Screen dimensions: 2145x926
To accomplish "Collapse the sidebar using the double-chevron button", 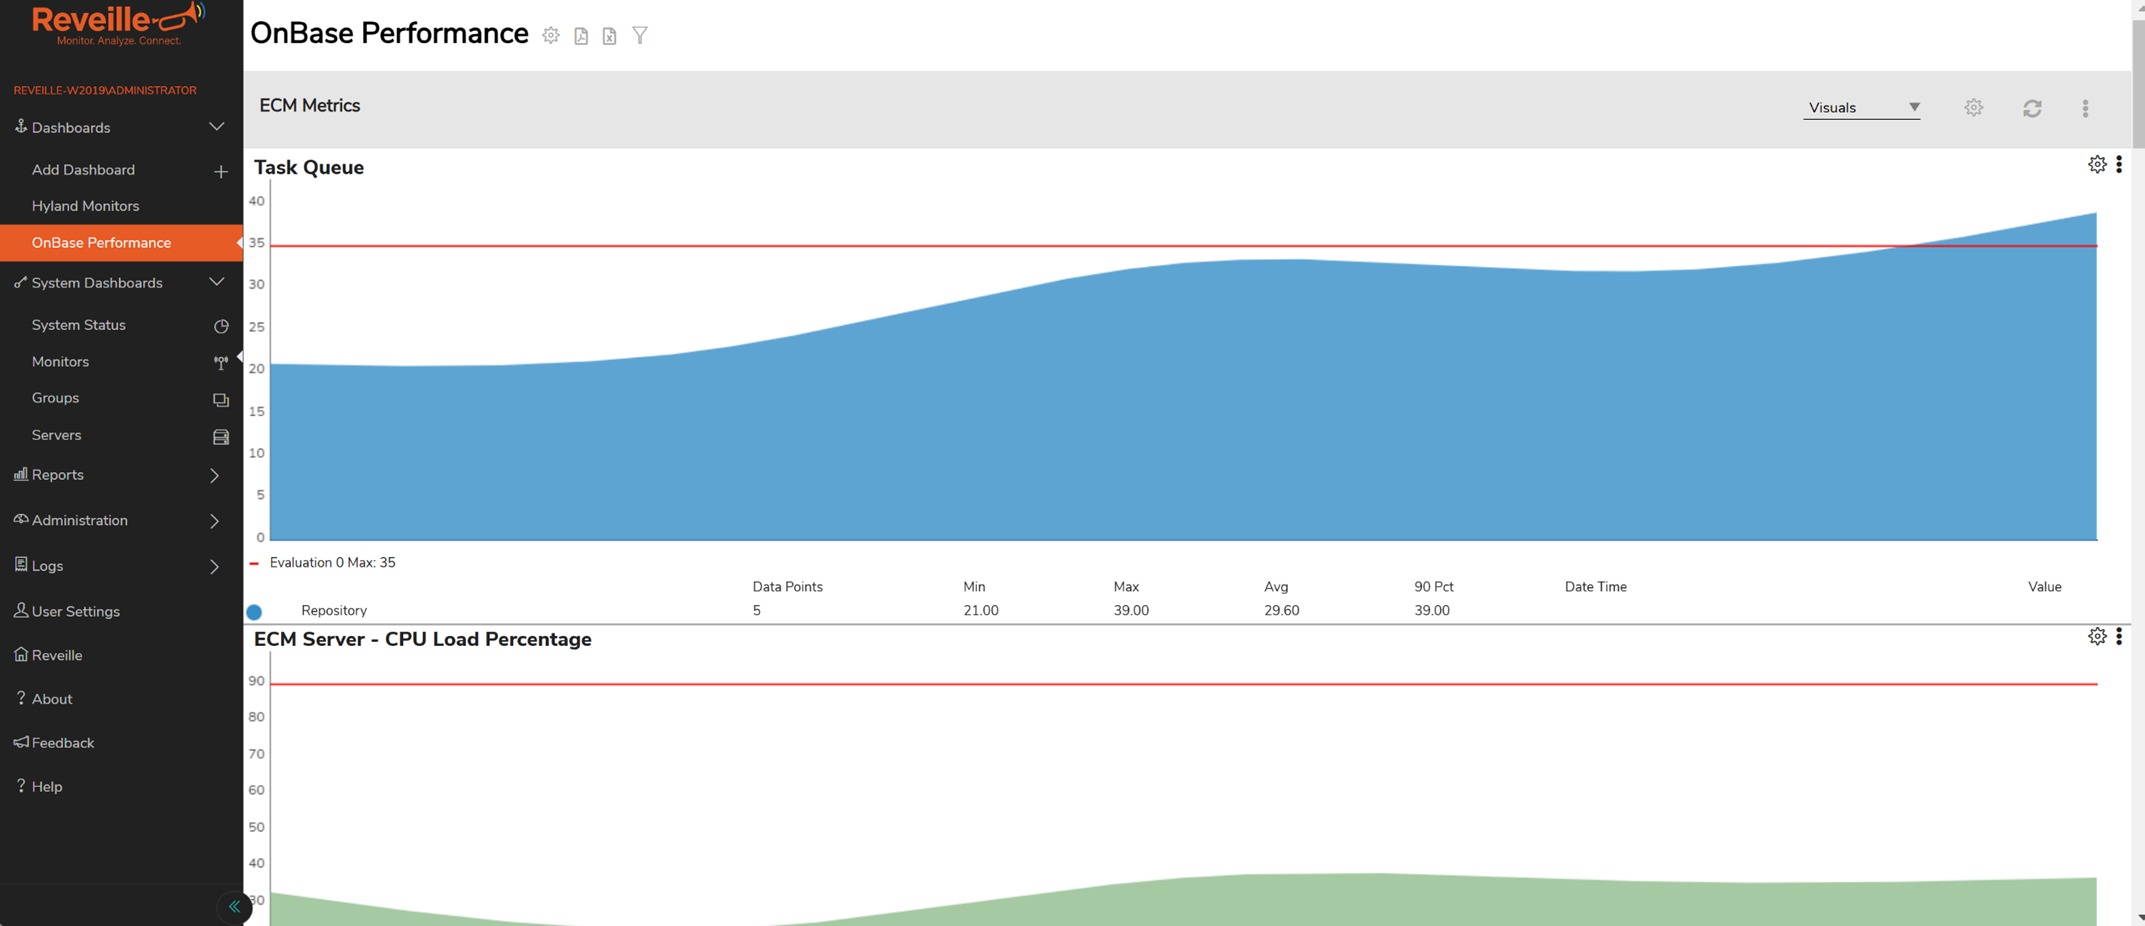I will point(234,907).
